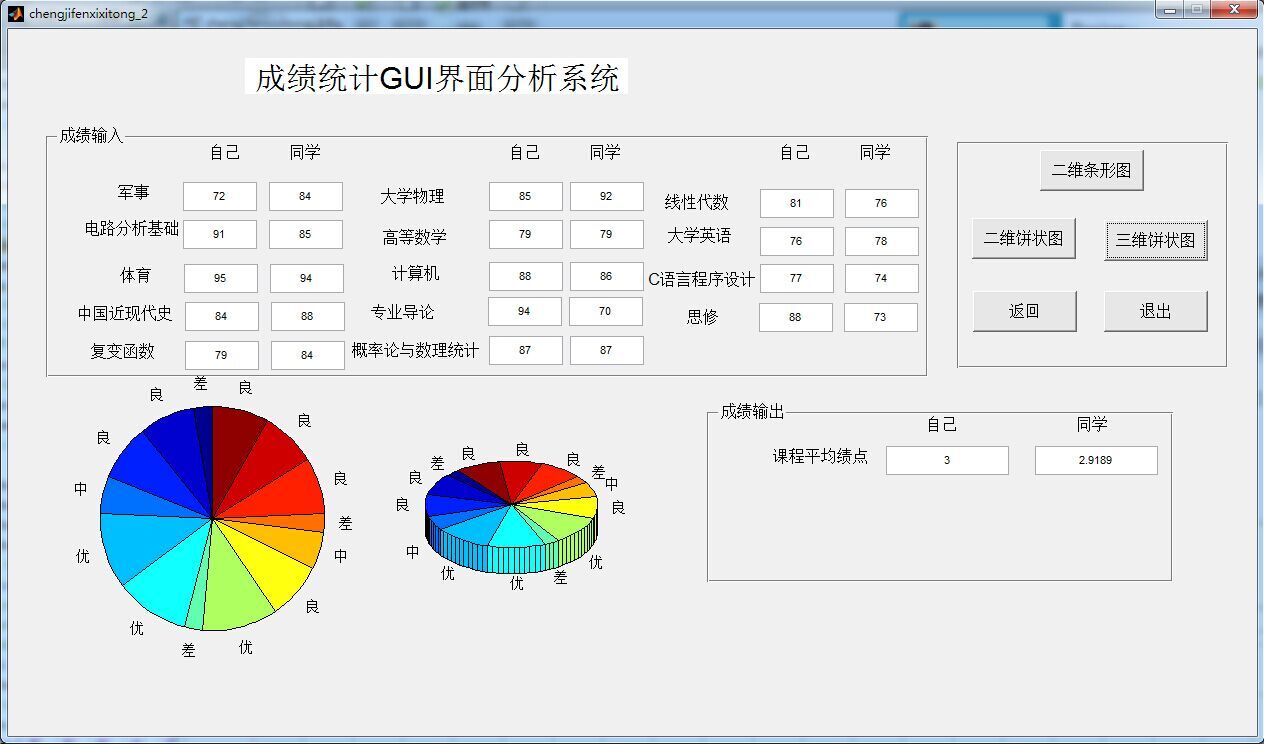Screen dimensions: 1264x744
Task: Click the 二维条形图 button
Action: tap(1091, 170)
